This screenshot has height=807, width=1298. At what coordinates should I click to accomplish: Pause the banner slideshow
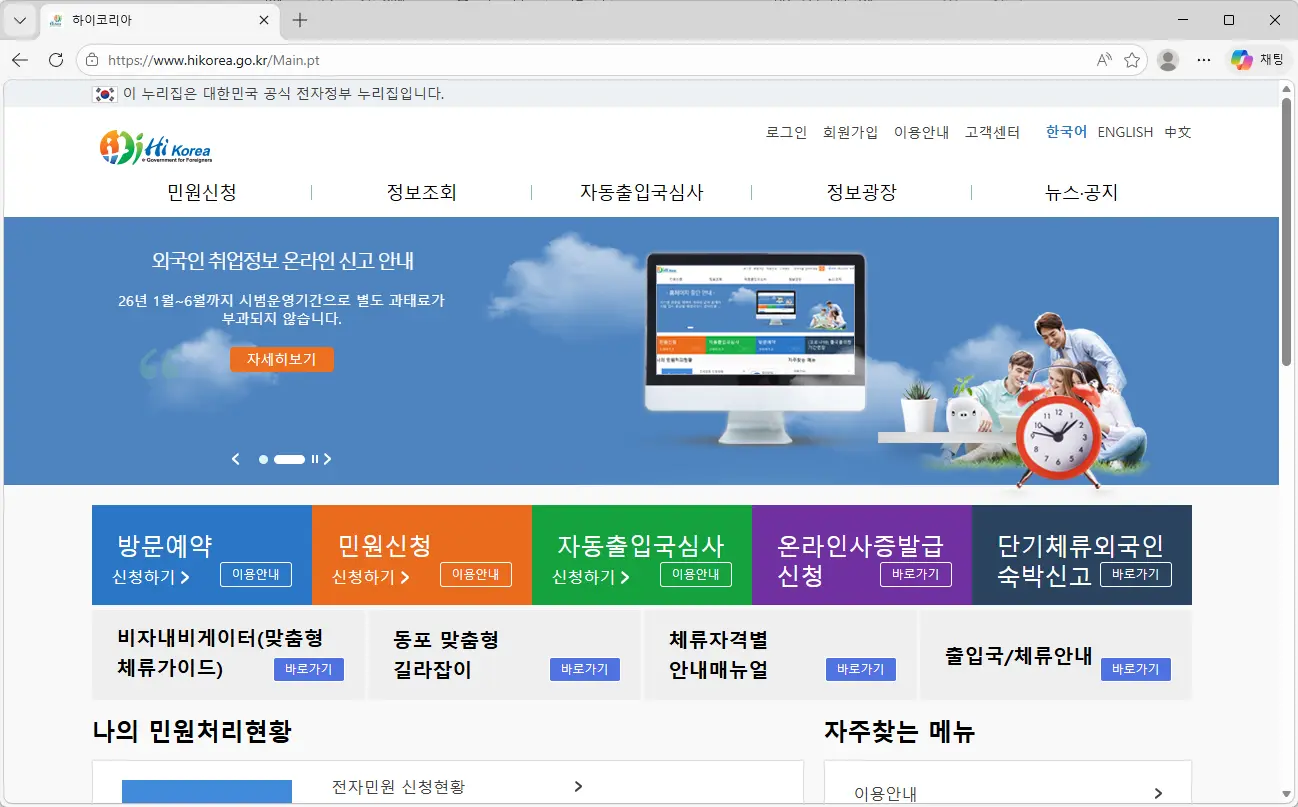314,459
